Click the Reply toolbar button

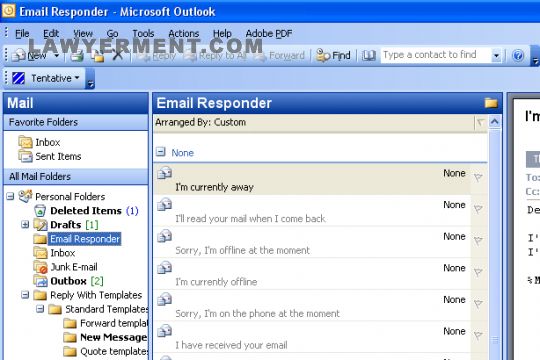coord(157,55)
